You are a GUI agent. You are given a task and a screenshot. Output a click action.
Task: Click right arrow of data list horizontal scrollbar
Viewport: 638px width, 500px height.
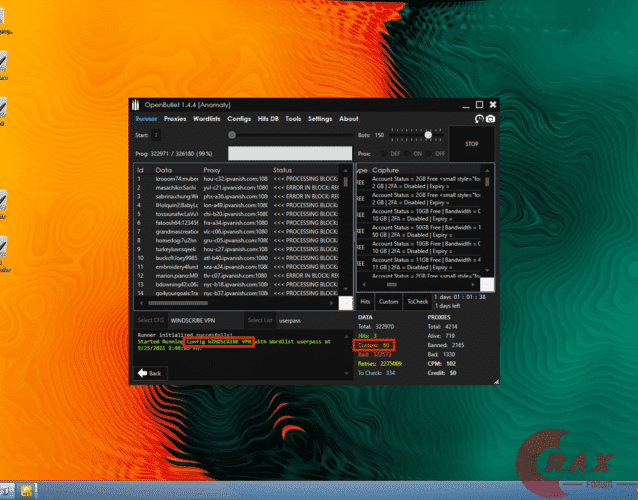click(x=332, y=303)
